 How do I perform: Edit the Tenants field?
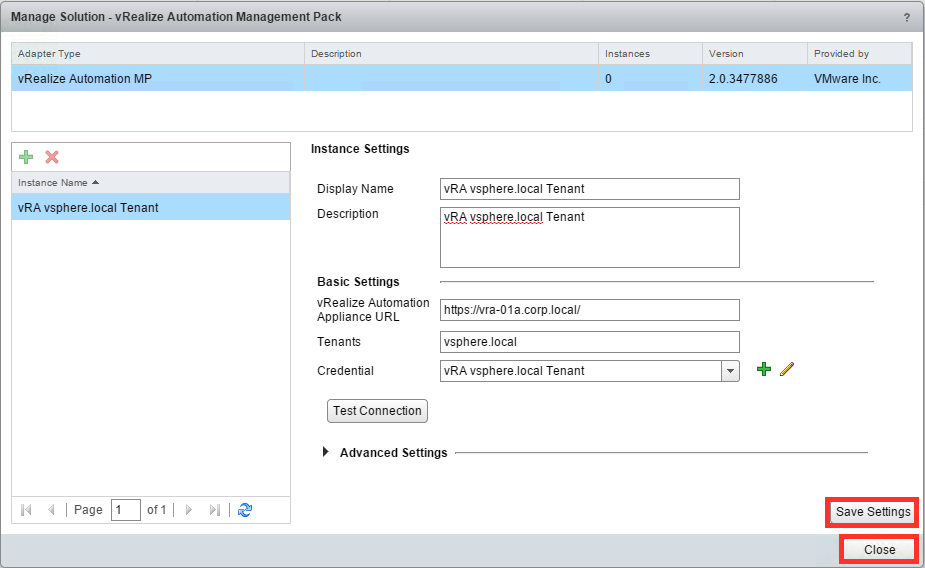click(x=589, y=342)
